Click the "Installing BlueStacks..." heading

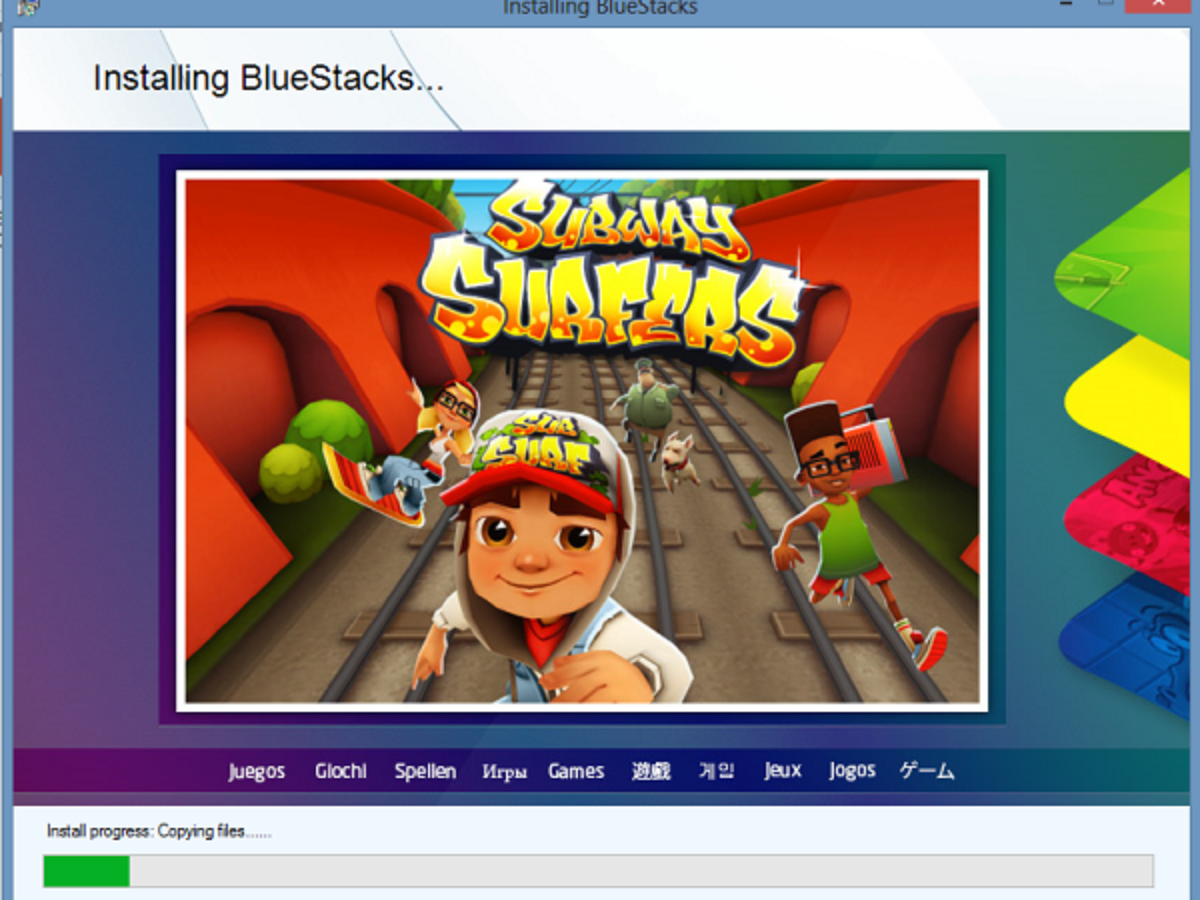[x=268, y=78]
